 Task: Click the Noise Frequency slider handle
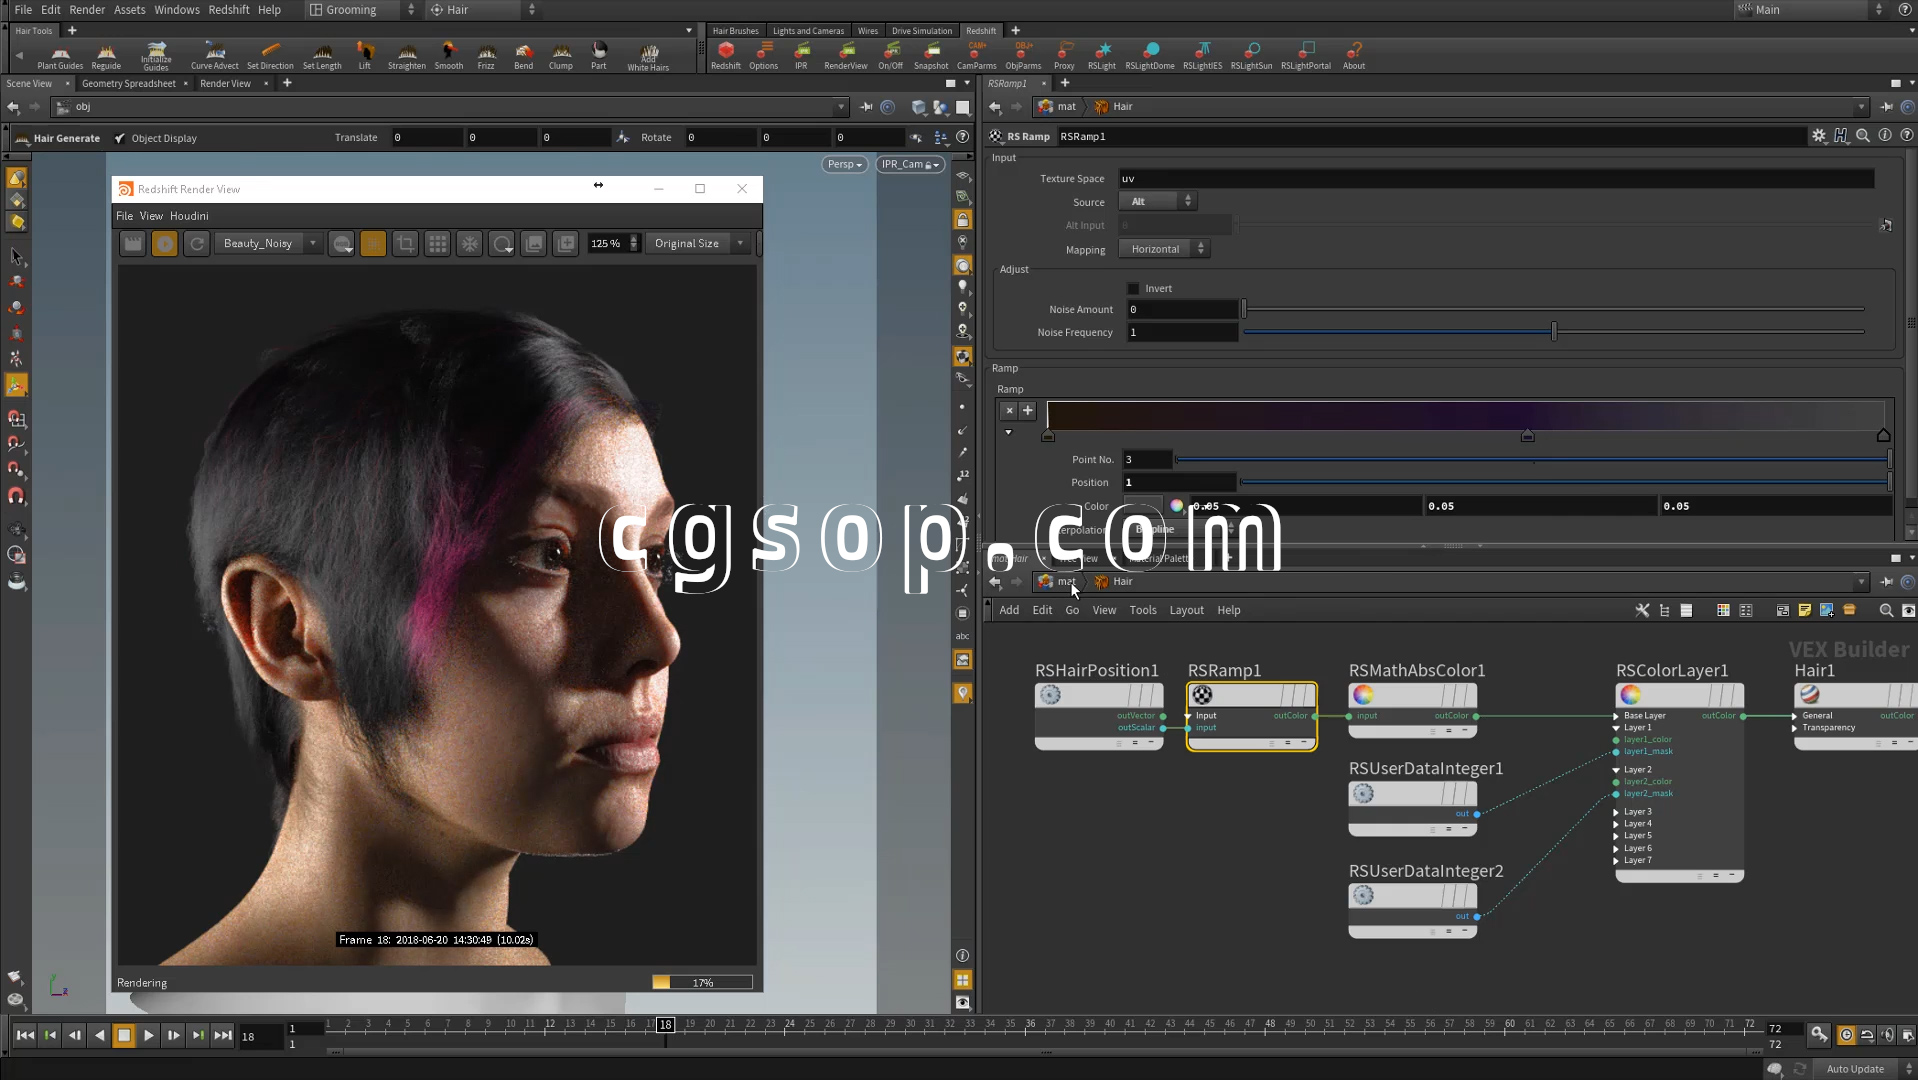tap(1553, 332)
